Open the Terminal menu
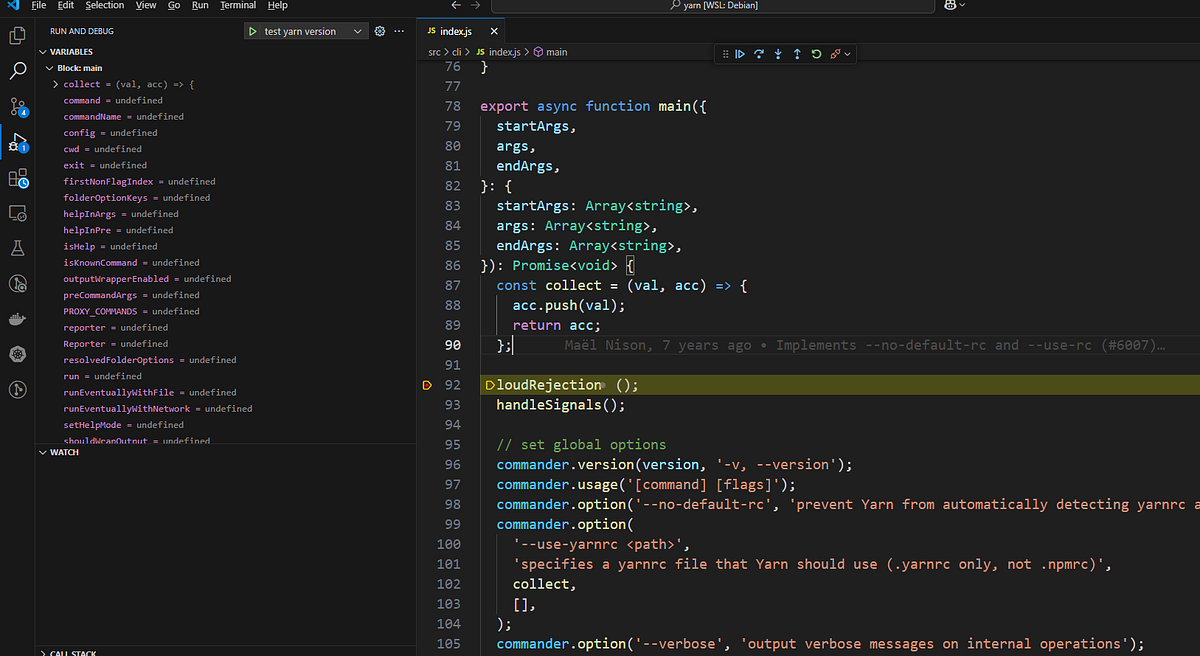This screenshot has height=656, width=1200. 236,5
